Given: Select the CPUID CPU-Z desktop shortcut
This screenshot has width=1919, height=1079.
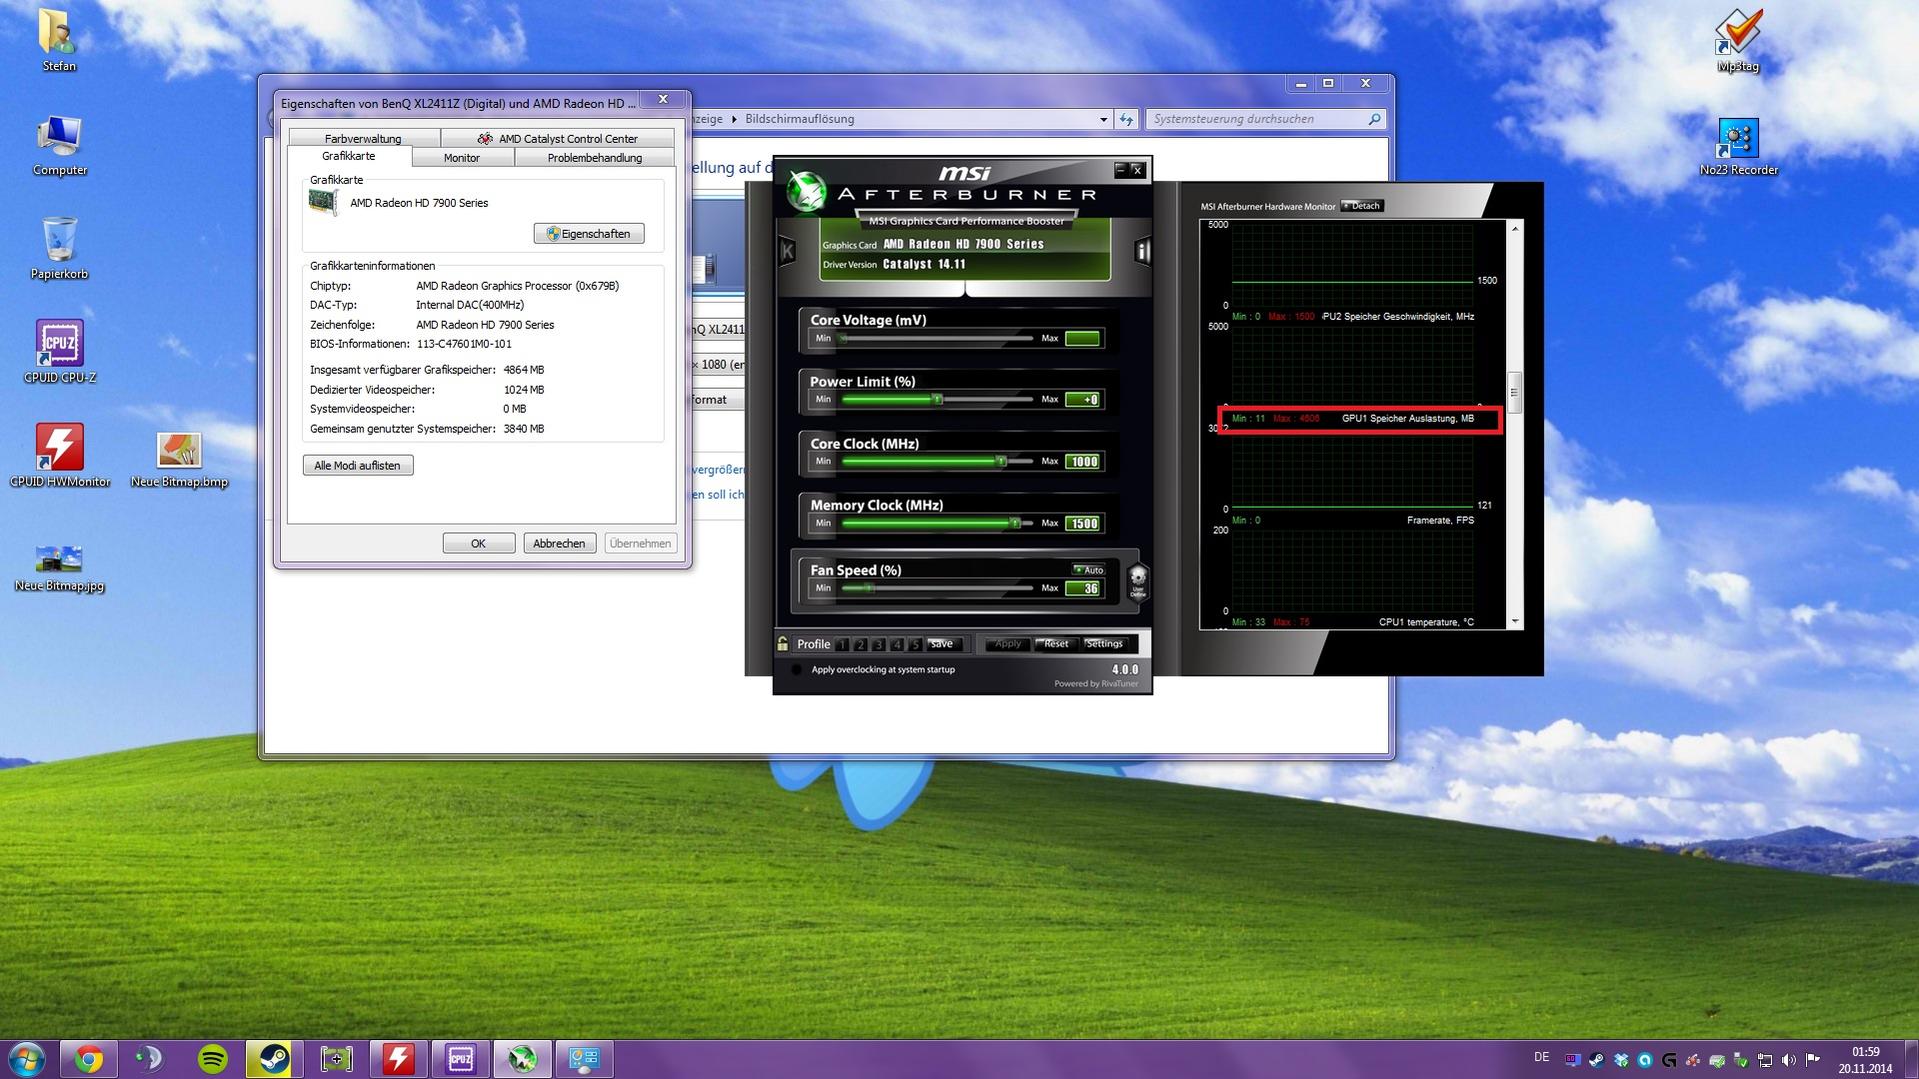Looking at the screenshot, I should 59,352.
